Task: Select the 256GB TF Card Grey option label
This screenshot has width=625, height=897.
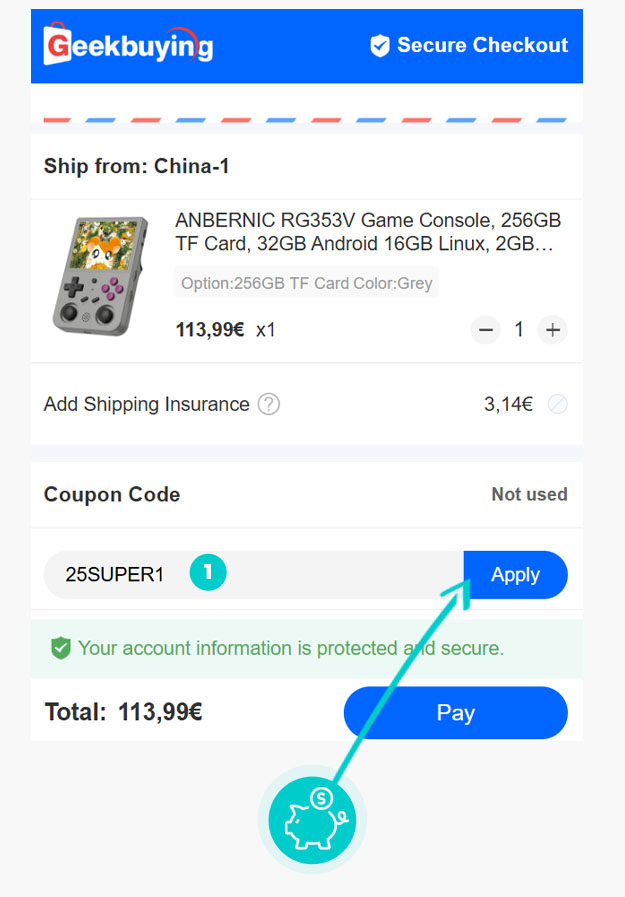Action: pos(306,283)
